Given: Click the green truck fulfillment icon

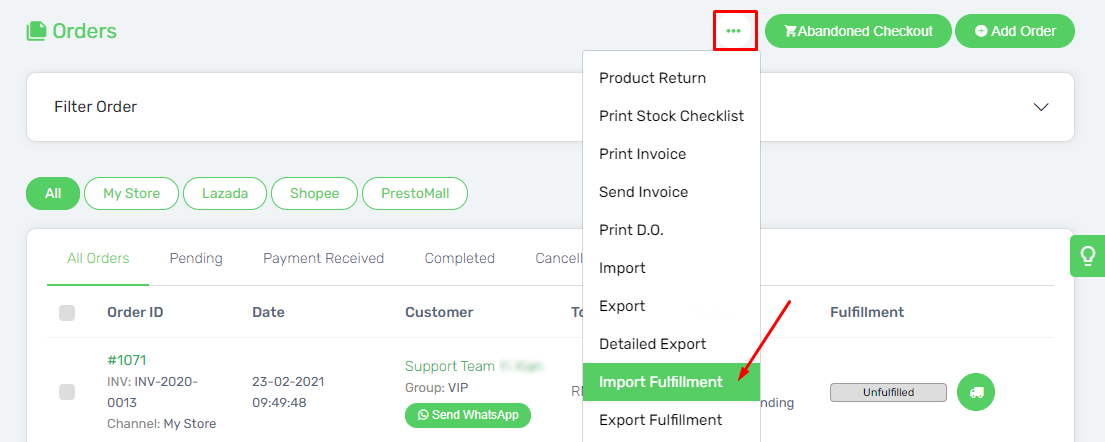Looking at the screenshot, I should coord(976,393).
